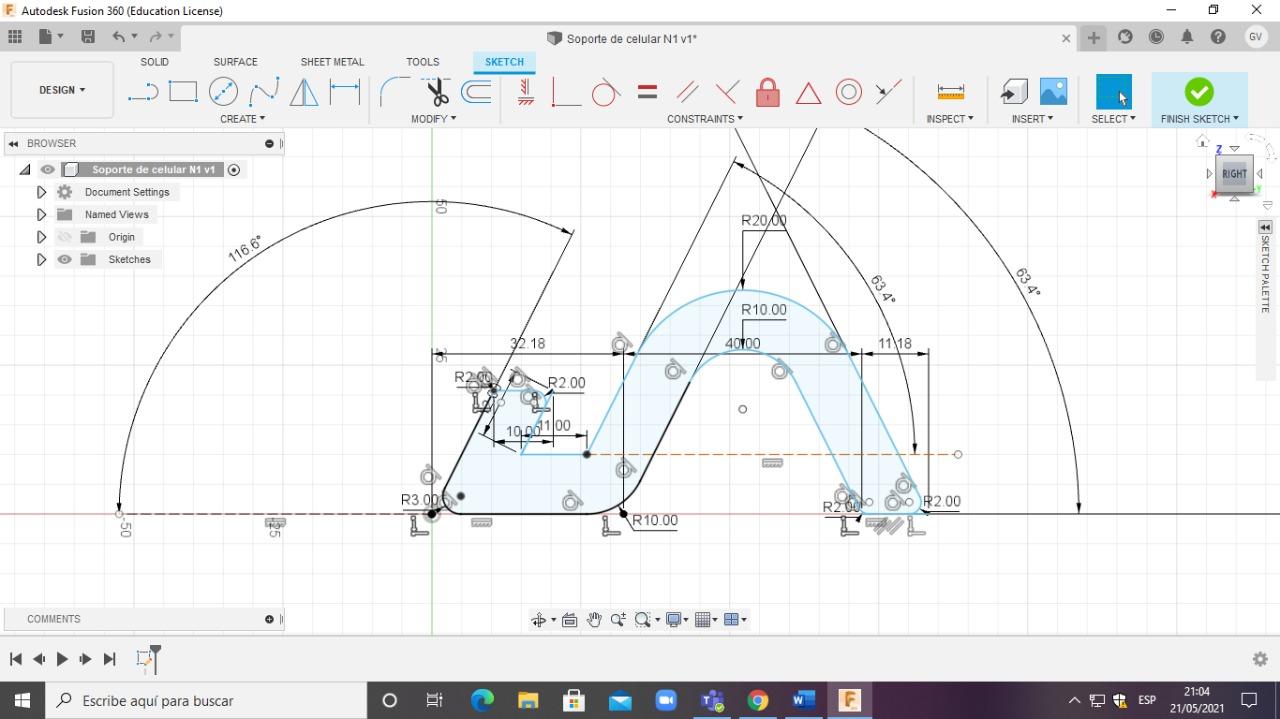Click the Save icon
Viewport: 1280px width, 719px height.
(88, 37)
